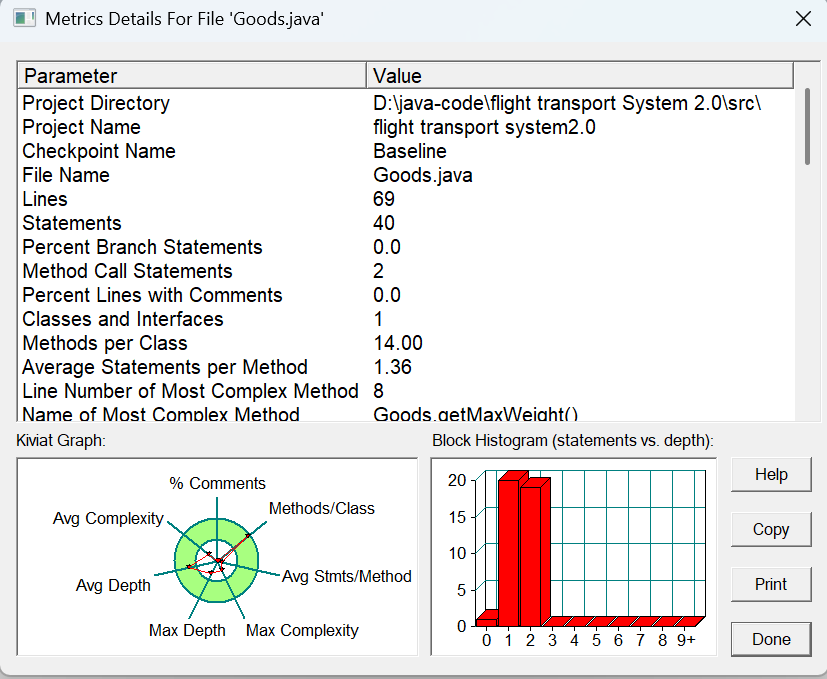This screenshot has width=827, height=679.
Task: Copy the metrics using Copy button
Action: pyautogui.click(x=771, y=529)
